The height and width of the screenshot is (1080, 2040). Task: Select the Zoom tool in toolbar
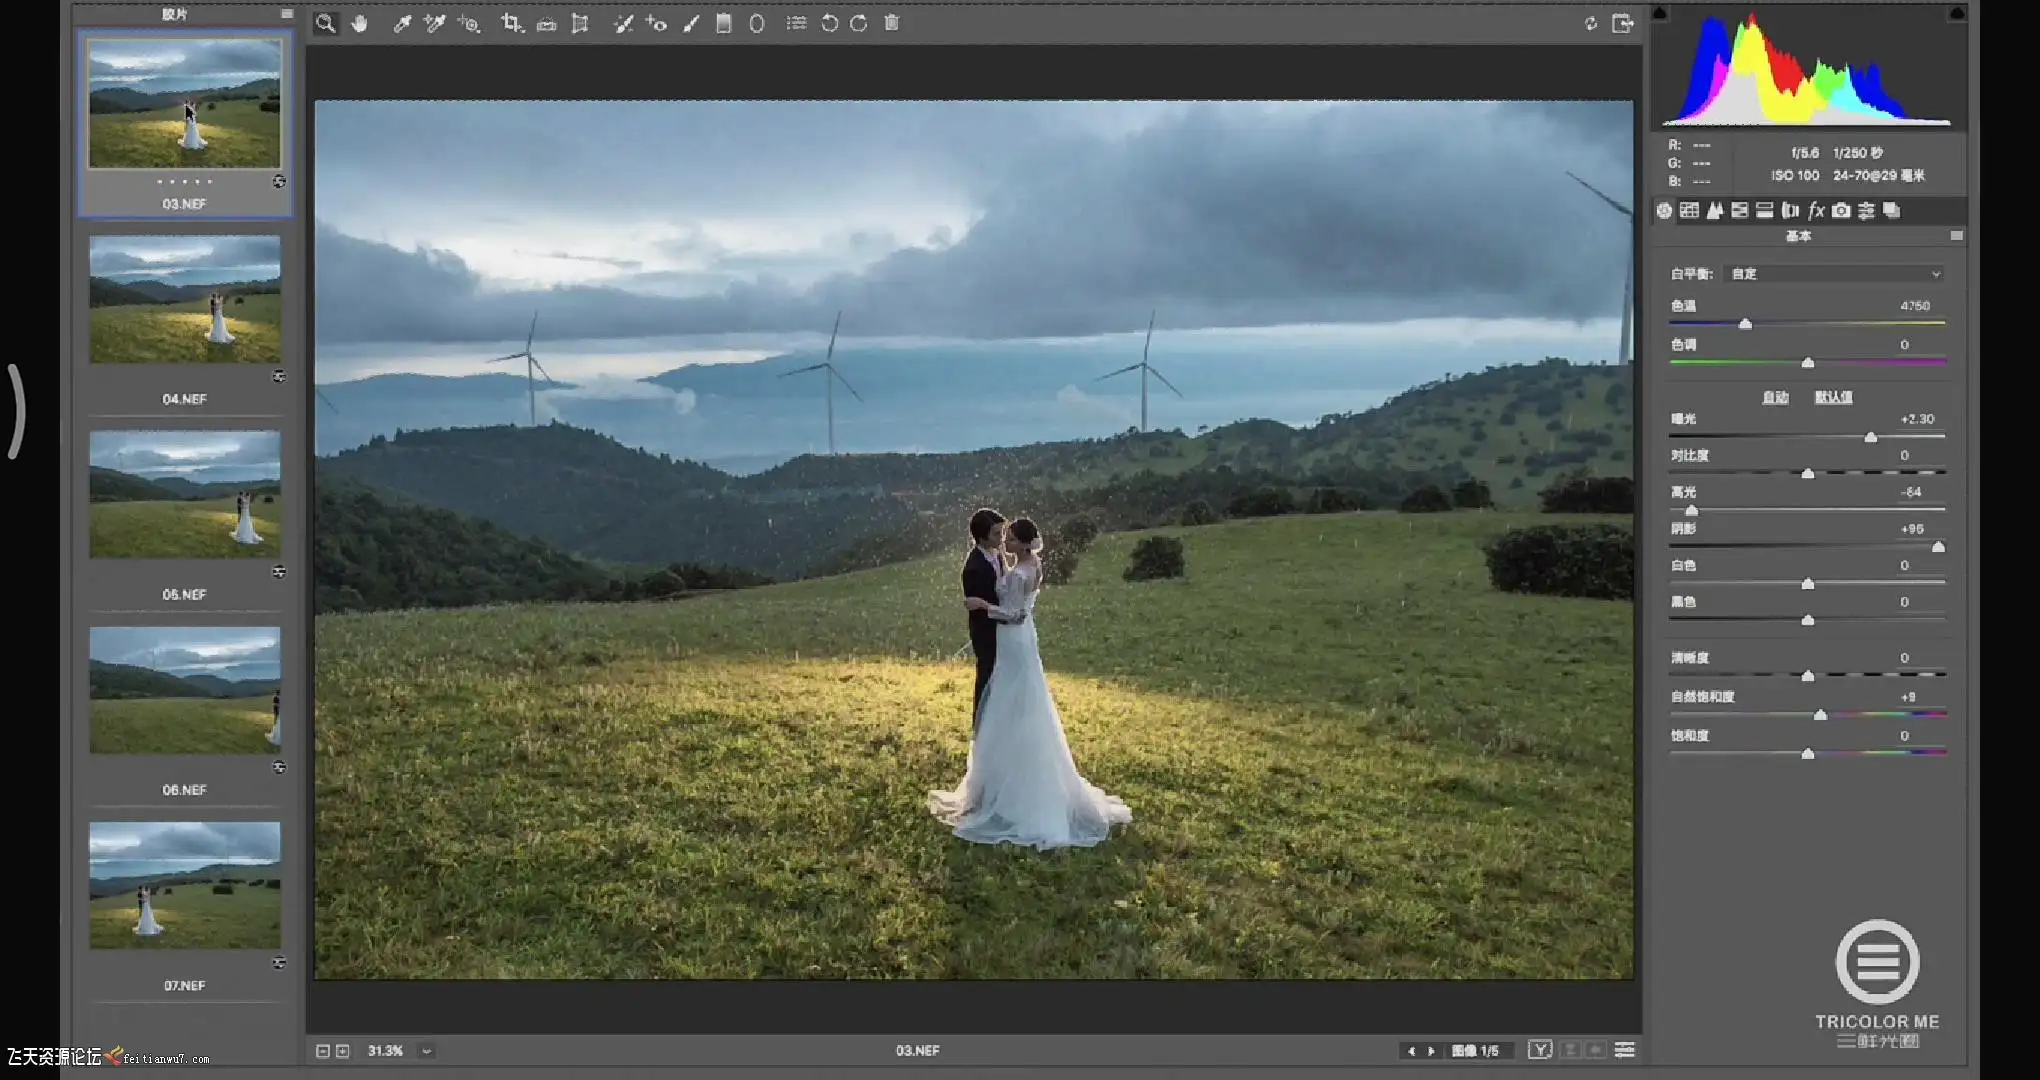coord(325,24)
